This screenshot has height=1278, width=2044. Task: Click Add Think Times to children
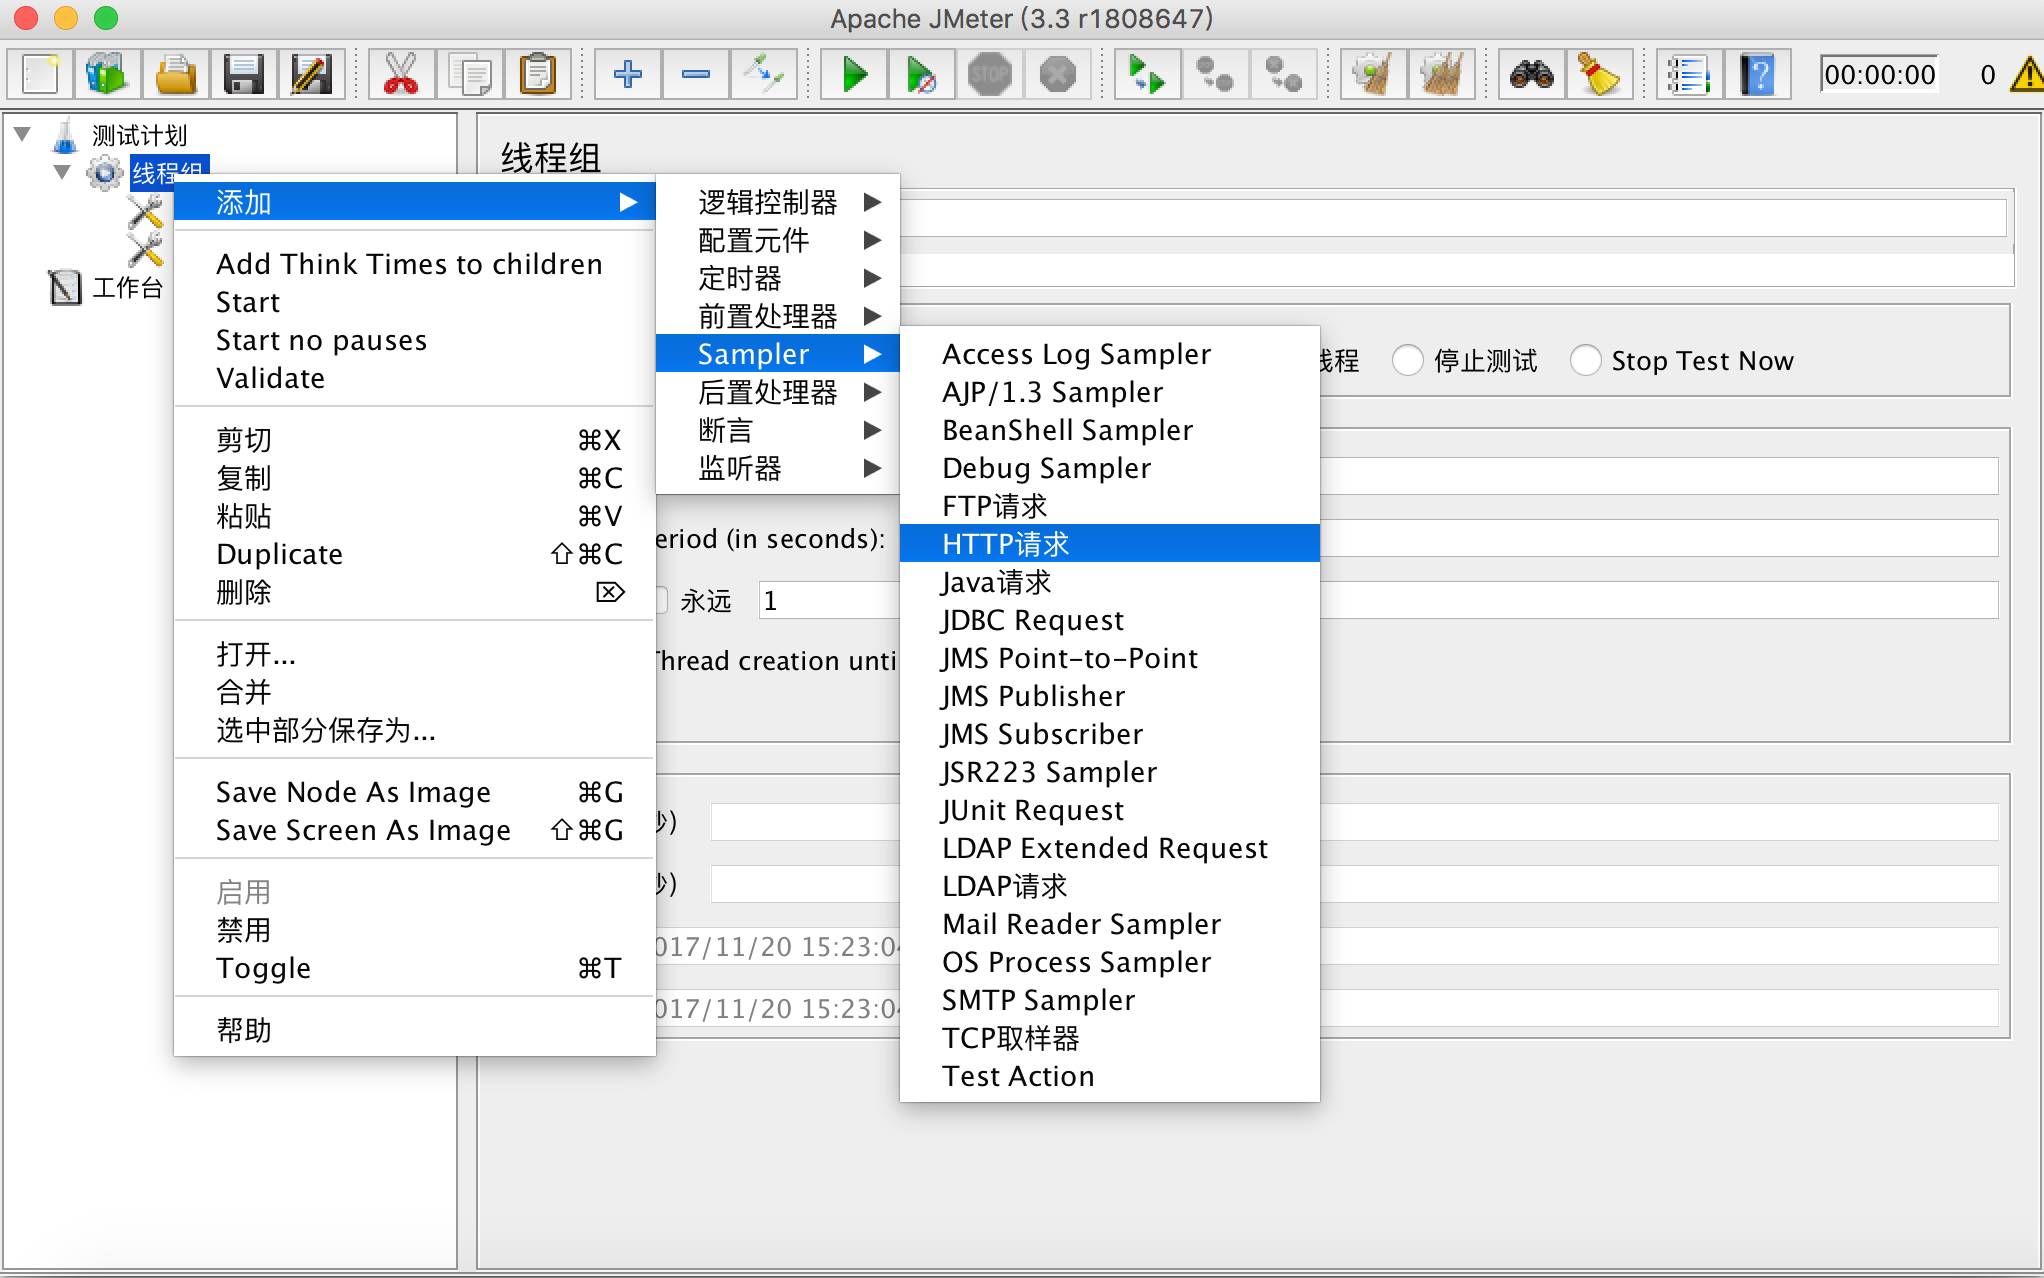(414, 264)
